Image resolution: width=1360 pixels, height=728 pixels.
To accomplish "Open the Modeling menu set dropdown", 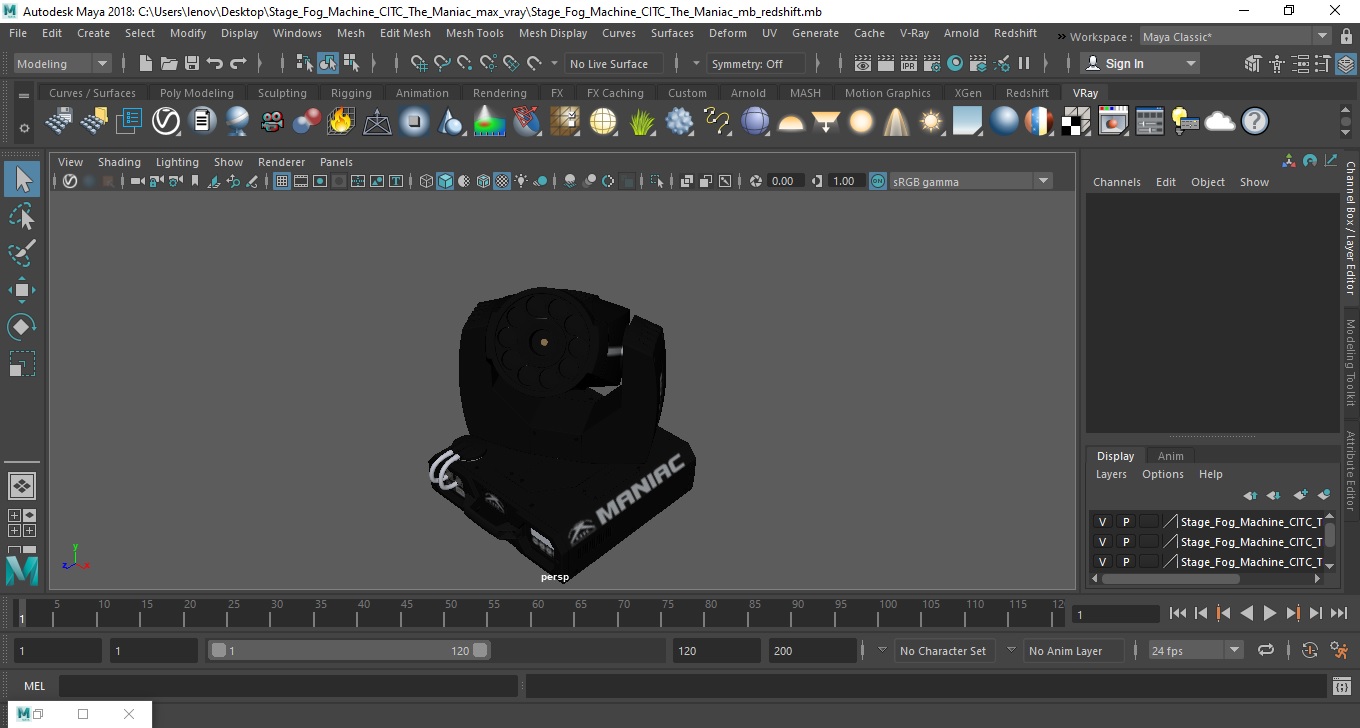I will point(62,63).
